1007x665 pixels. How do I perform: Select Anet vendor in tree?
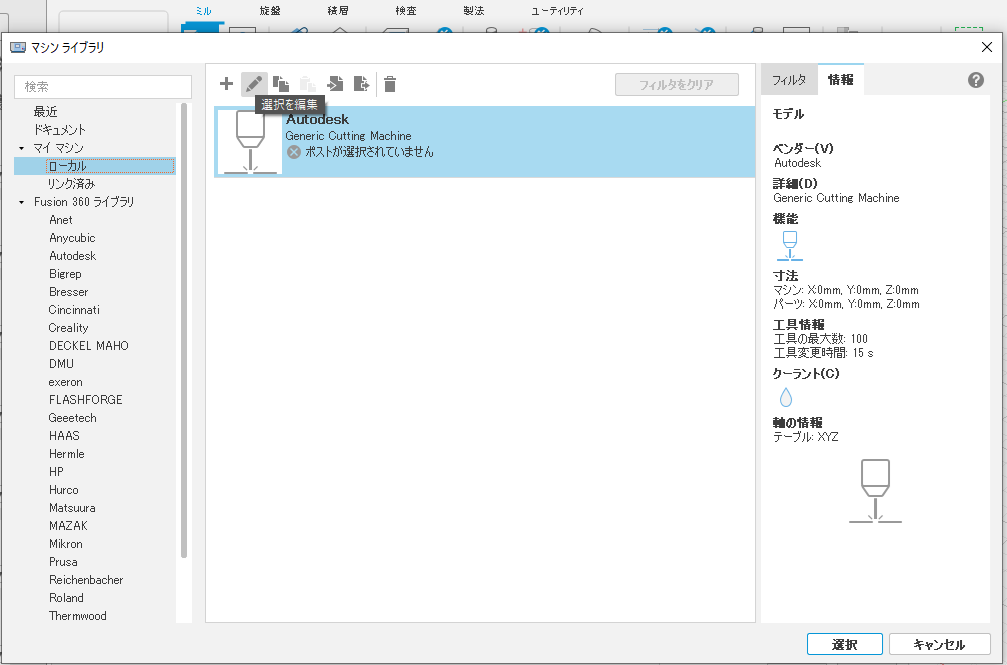pos(61,220)
